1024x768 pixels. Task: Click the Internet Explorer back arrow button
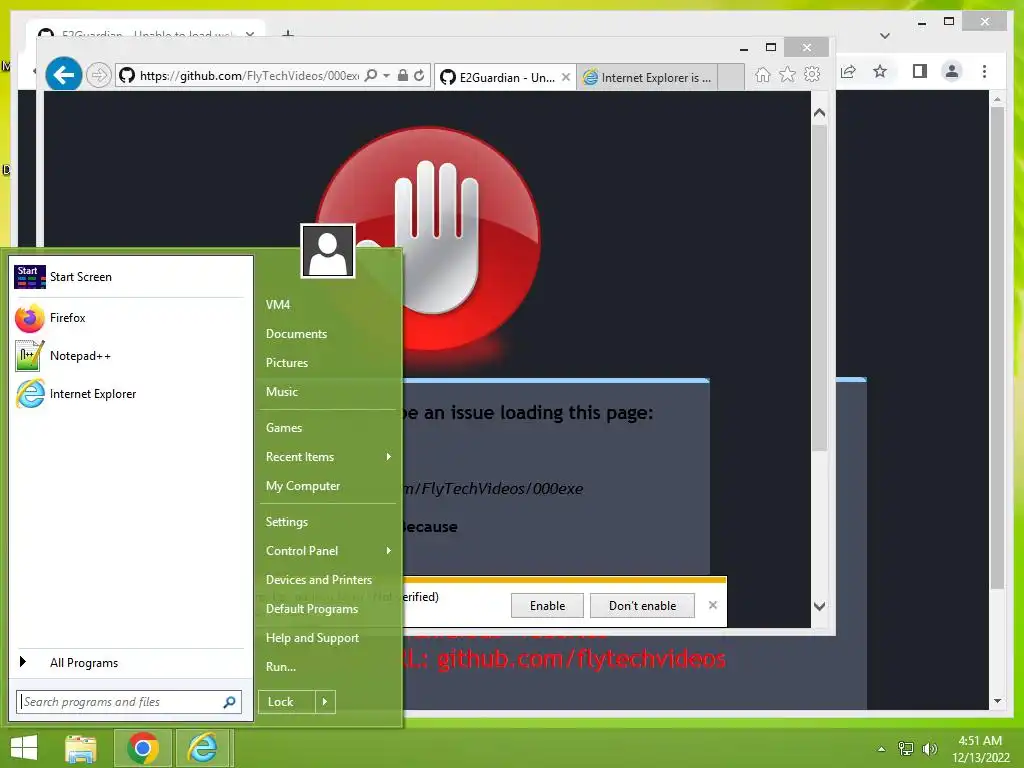63,75
